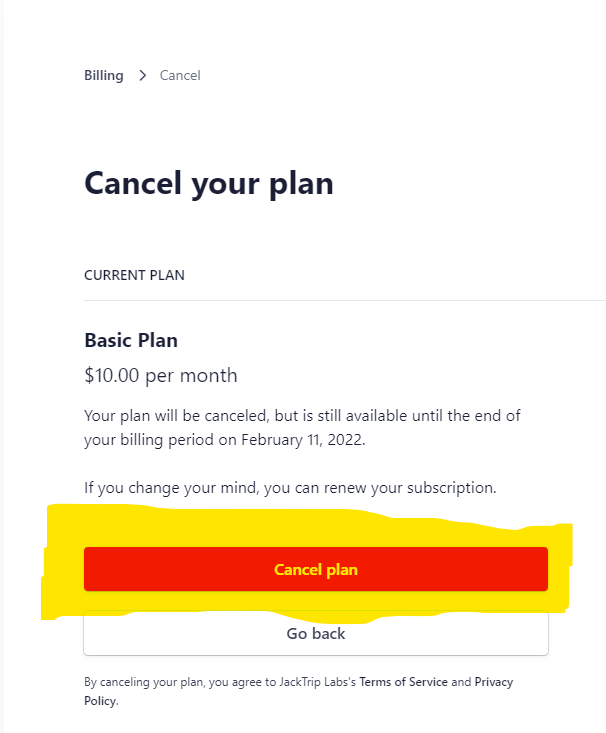The width and height of the screenshot is (606, 733).
Task: Open the Terms of Service link
Action: pos(403,682)
